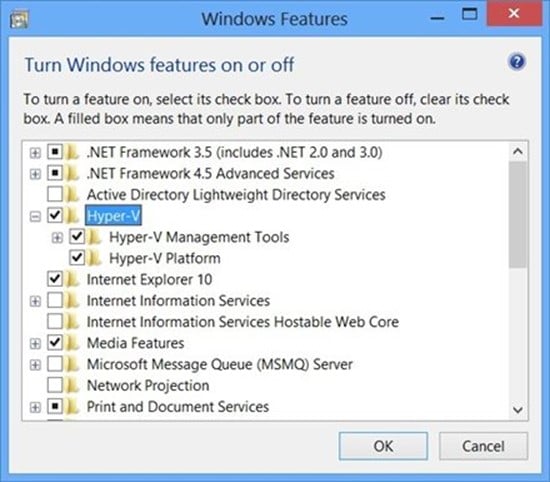The width and height of the screenshot is (550, 482).
Task: Click the Network Projection folder icon
Action: (x=72, y=386)
